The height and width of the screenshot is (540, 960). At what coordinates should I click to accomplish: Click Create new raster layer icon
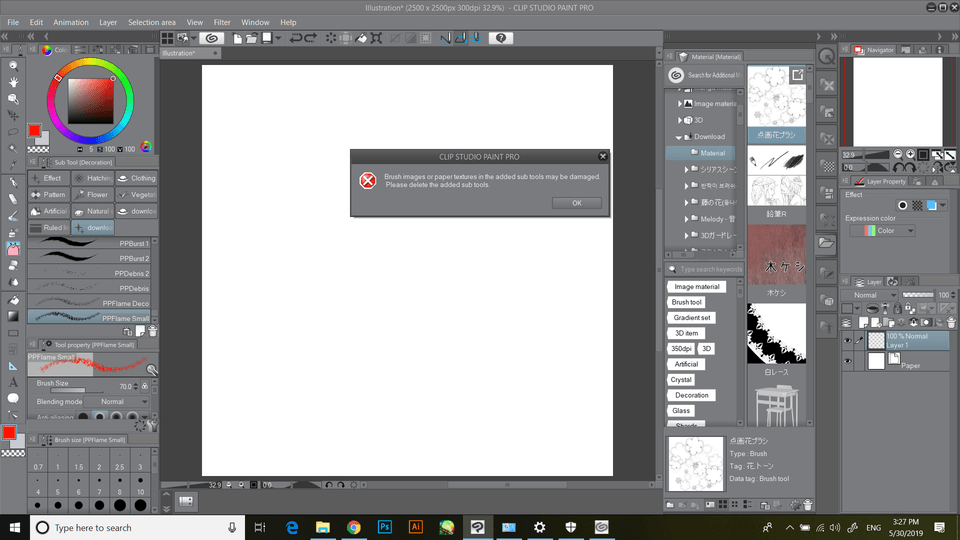864,322
